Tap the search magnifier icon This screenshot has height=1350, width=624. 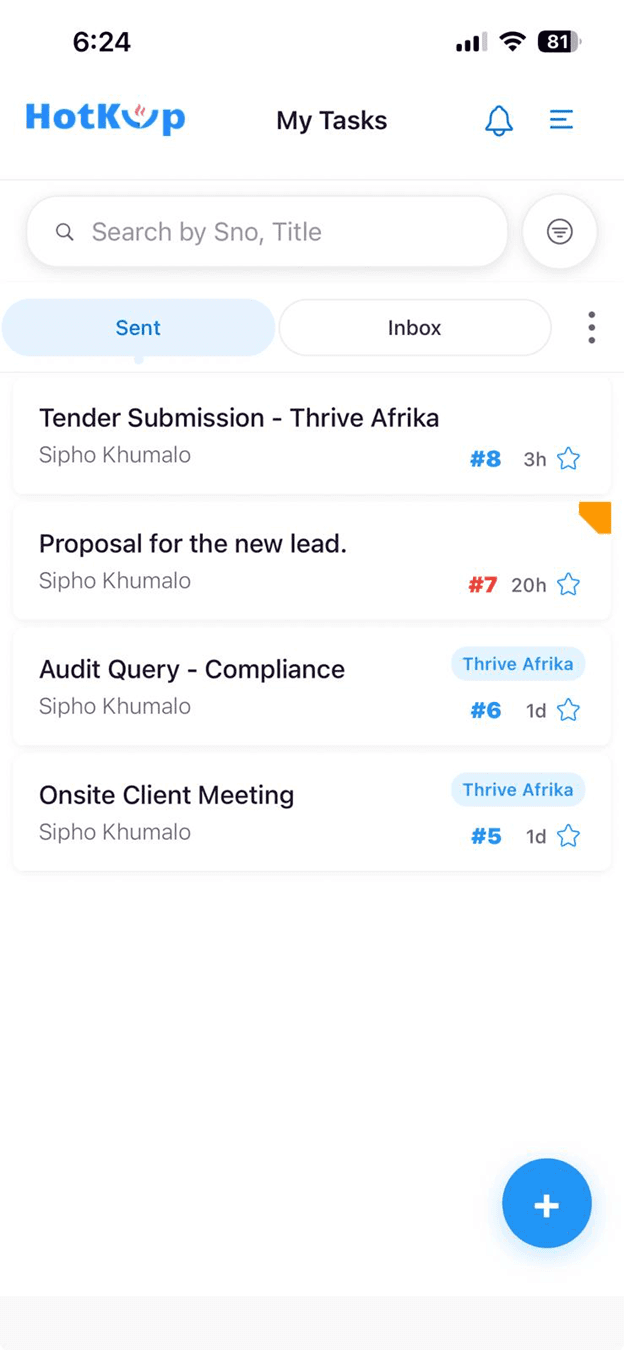coord(65,232)
